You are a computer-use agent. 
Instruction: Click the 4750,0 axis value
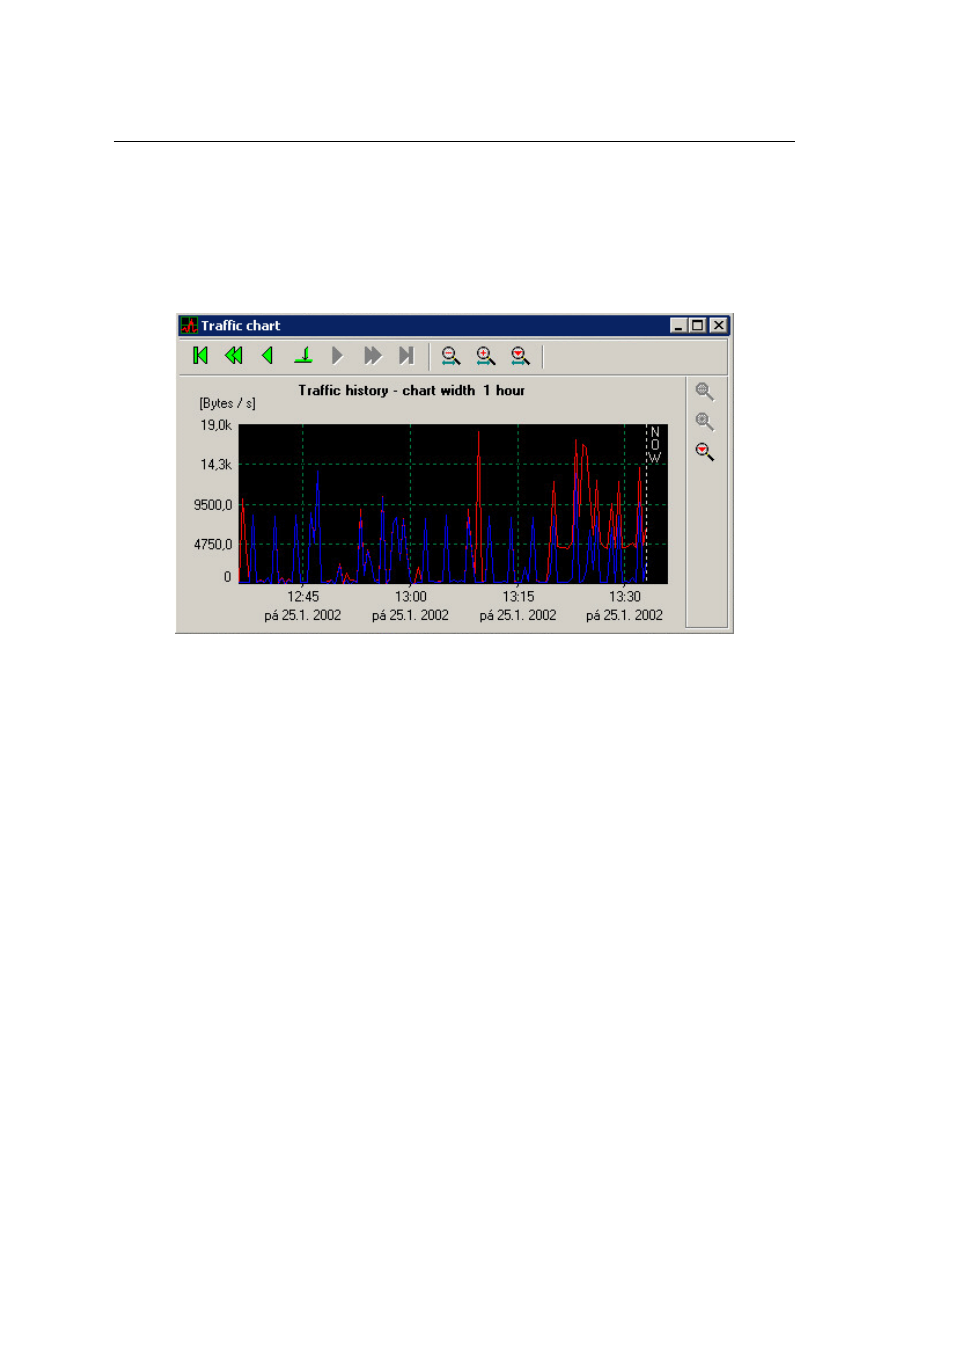tap(213, 545)
